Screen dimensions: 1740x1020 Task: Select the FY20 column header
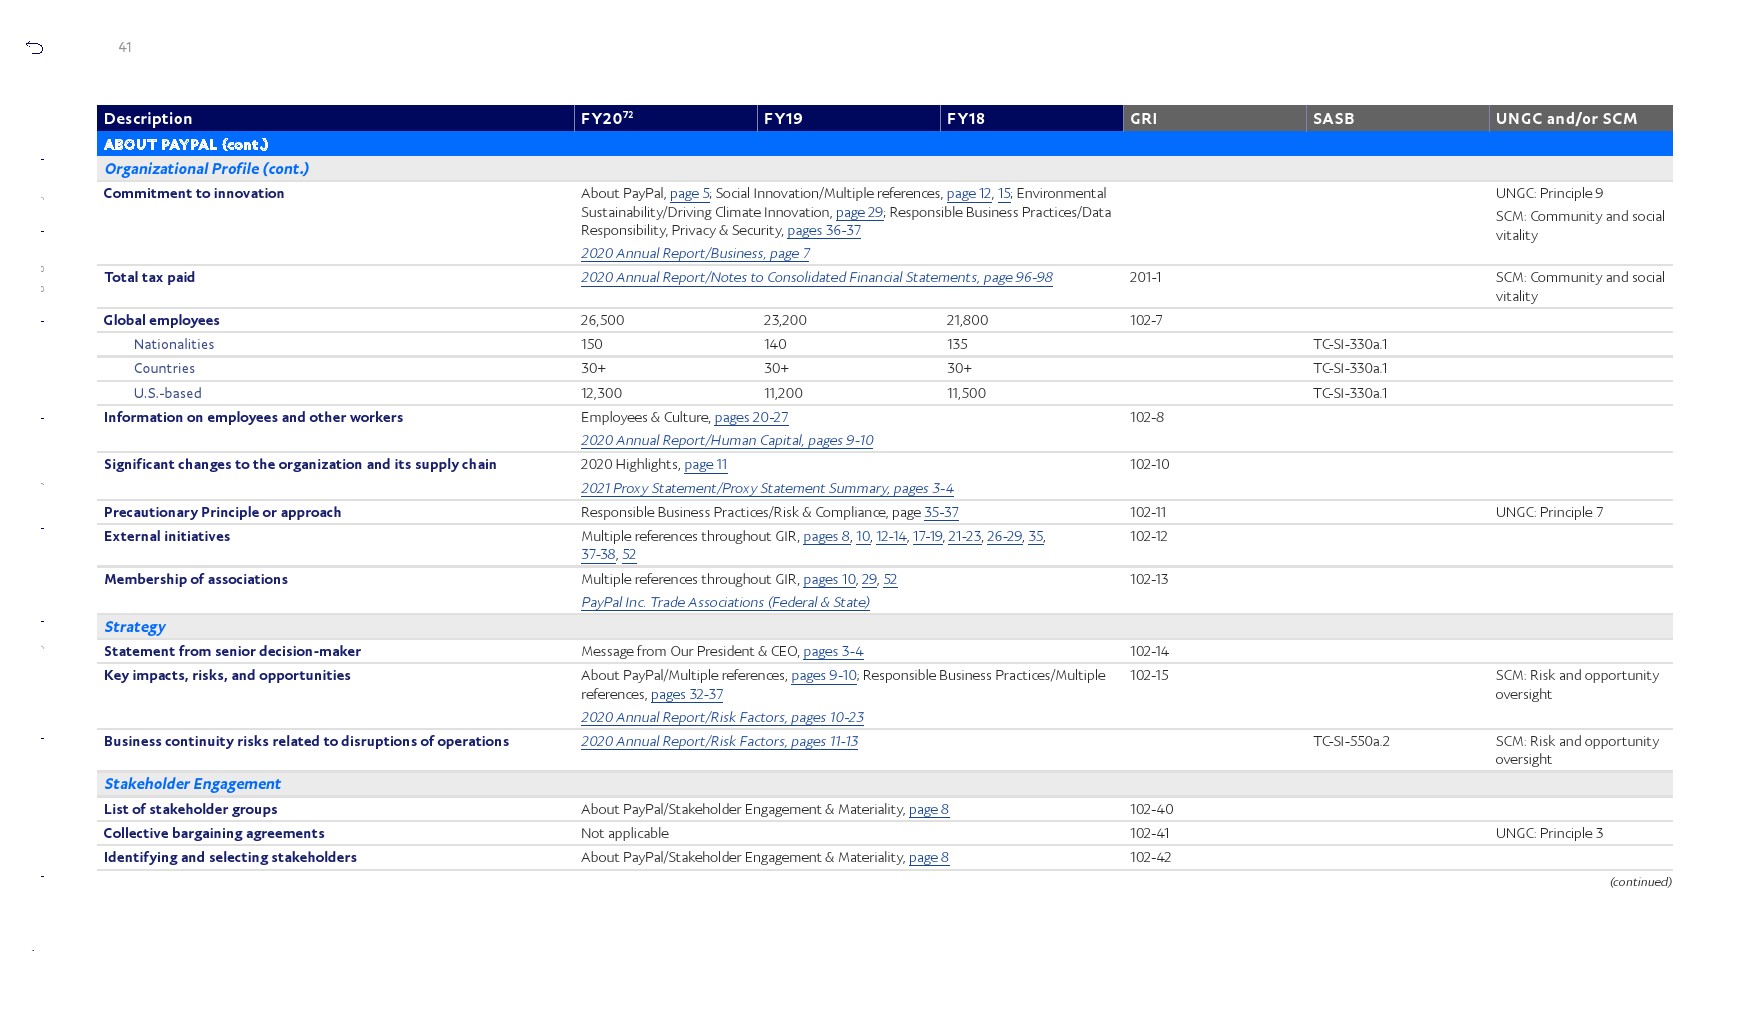(x=665, y=119)
